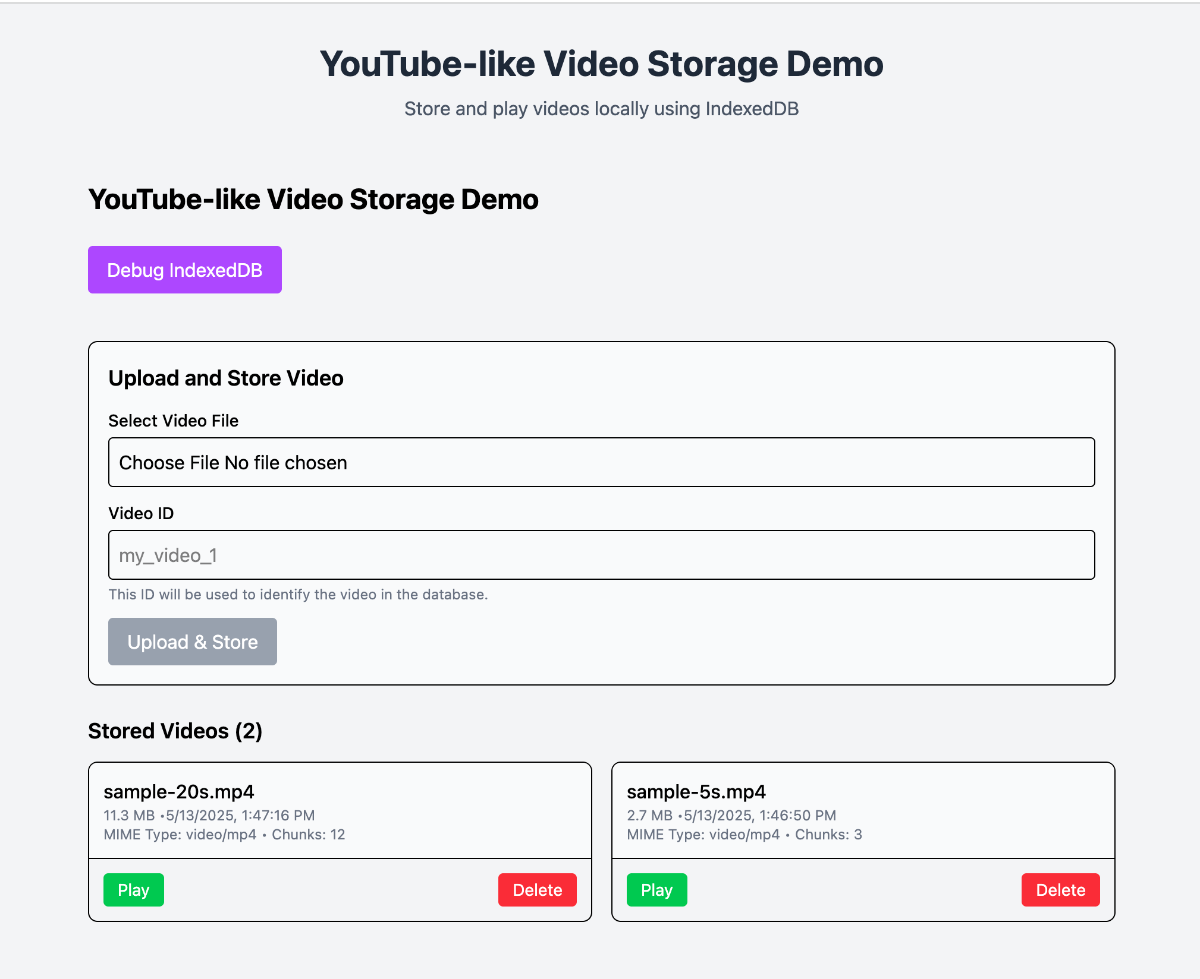Viewport: 1200px width, 979px height.
Task: Click the centered page title at top
Action: point(601,64)
